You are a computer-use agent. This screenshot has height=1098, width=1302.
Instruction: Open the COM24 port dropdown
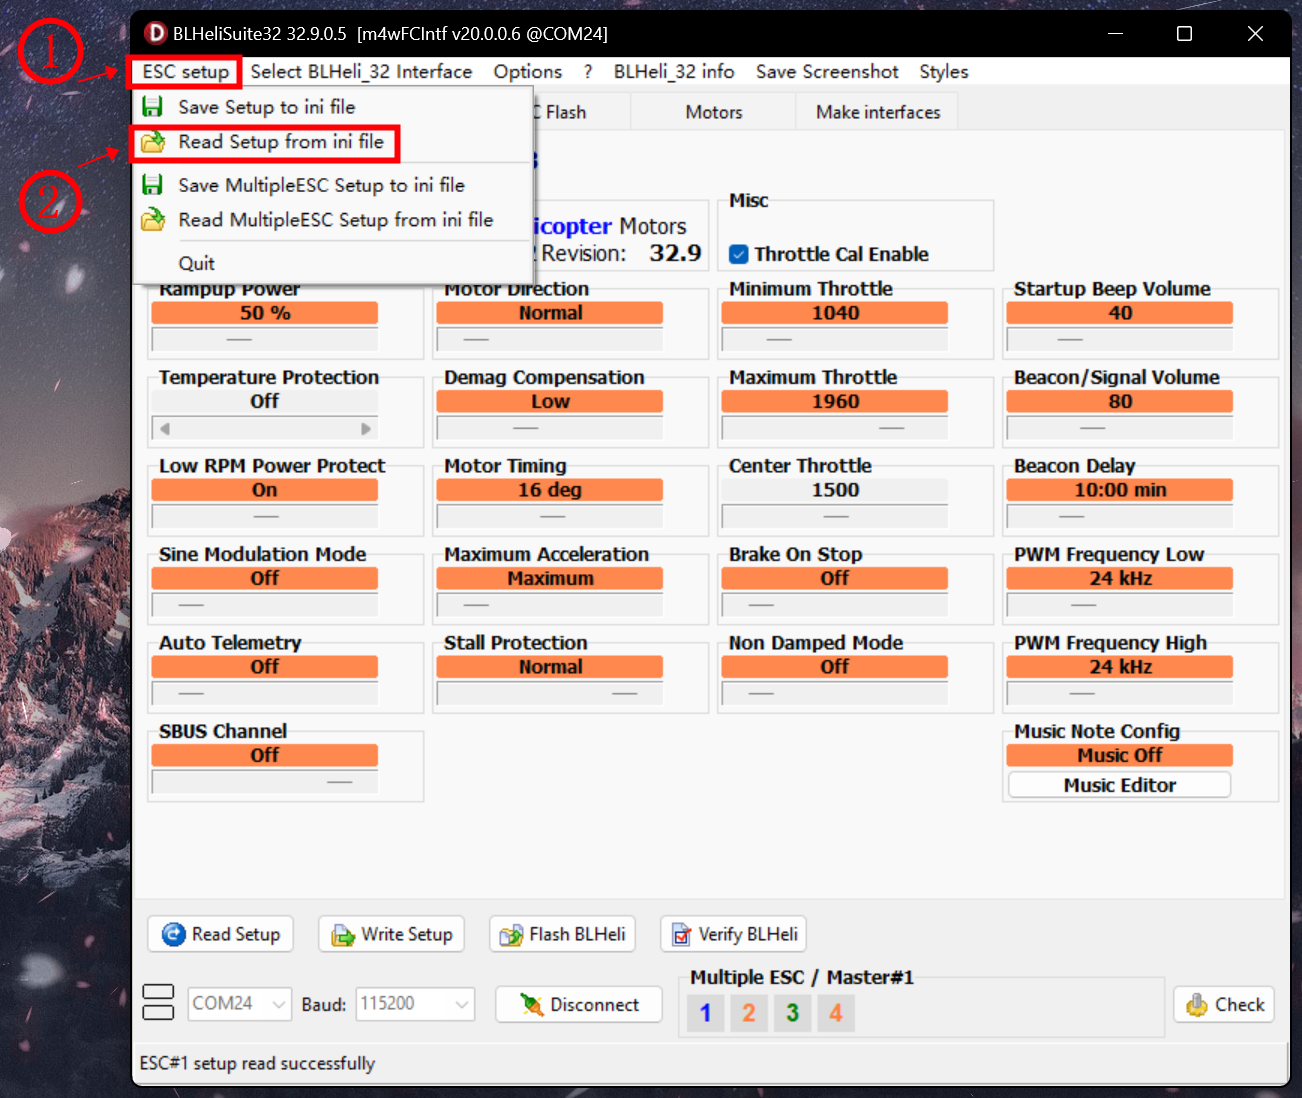pos(240,1003)
